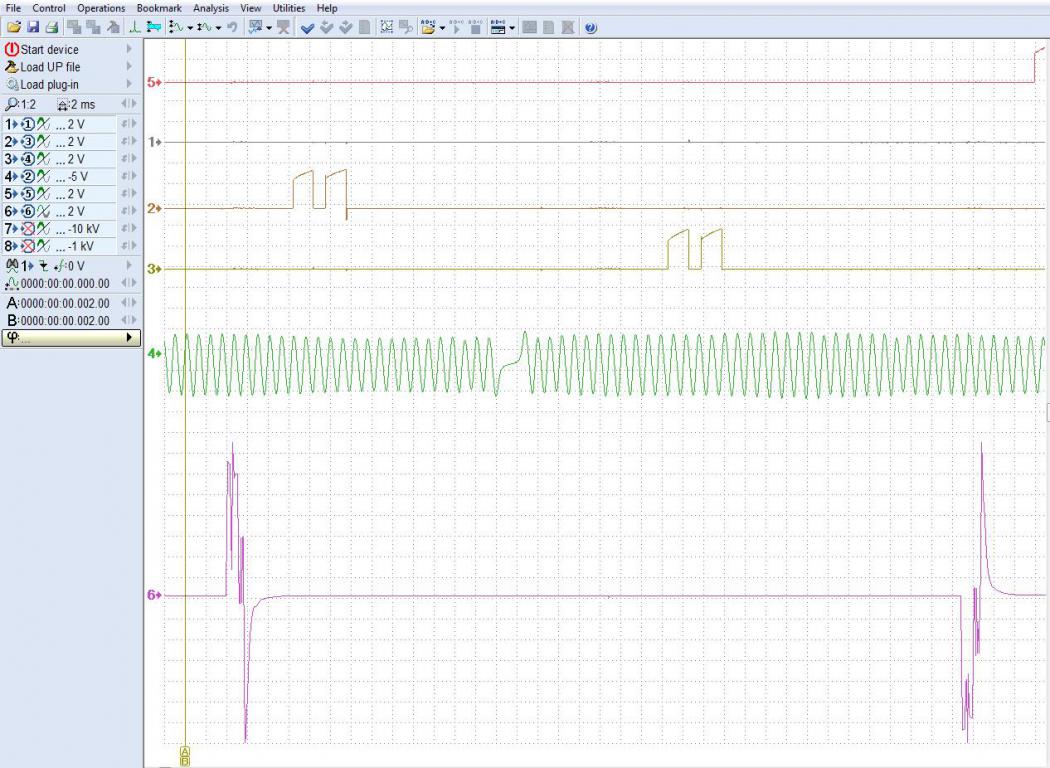Screen dimensions: 1050x768
Task: Click the red Start device power icon
Action: 12,49
